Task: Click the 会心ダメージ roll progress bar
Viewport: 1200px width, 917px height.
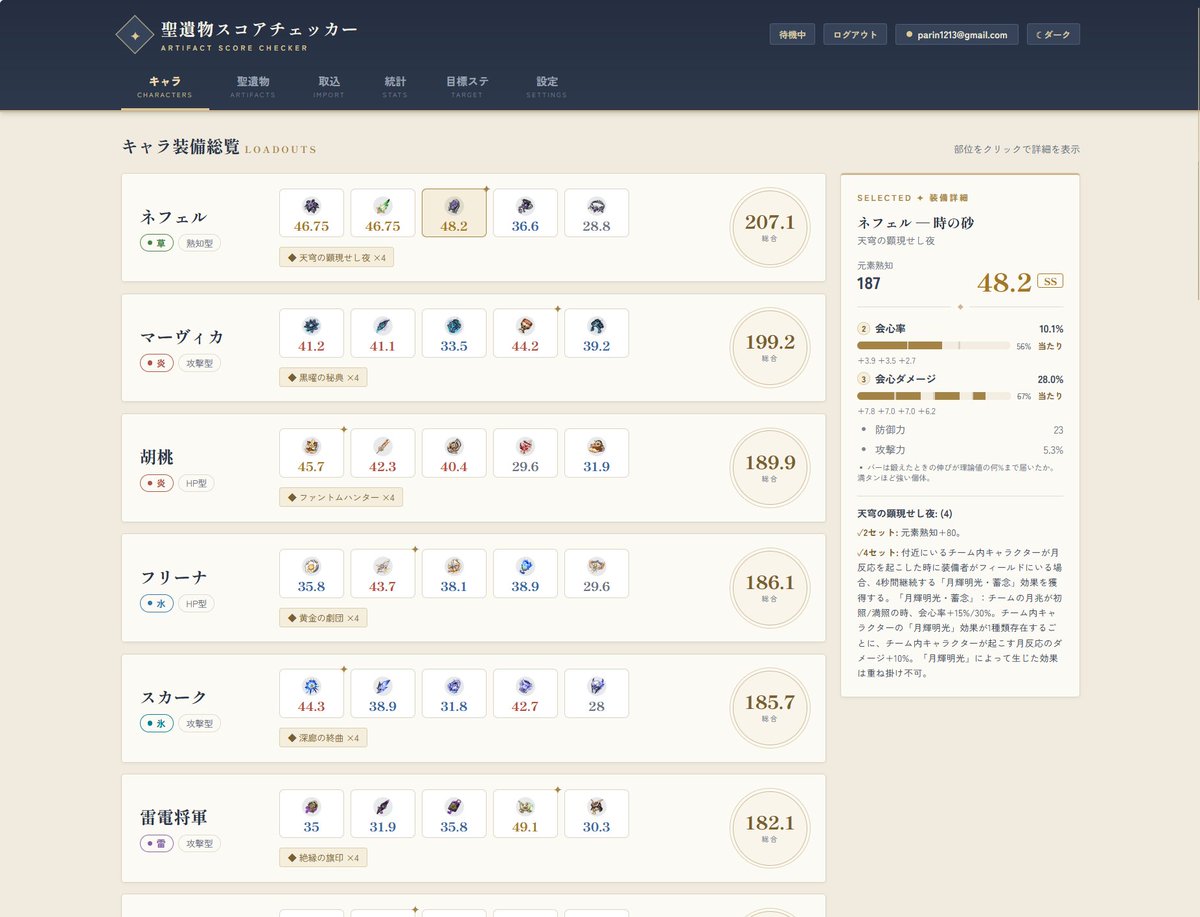Action: 933,396
